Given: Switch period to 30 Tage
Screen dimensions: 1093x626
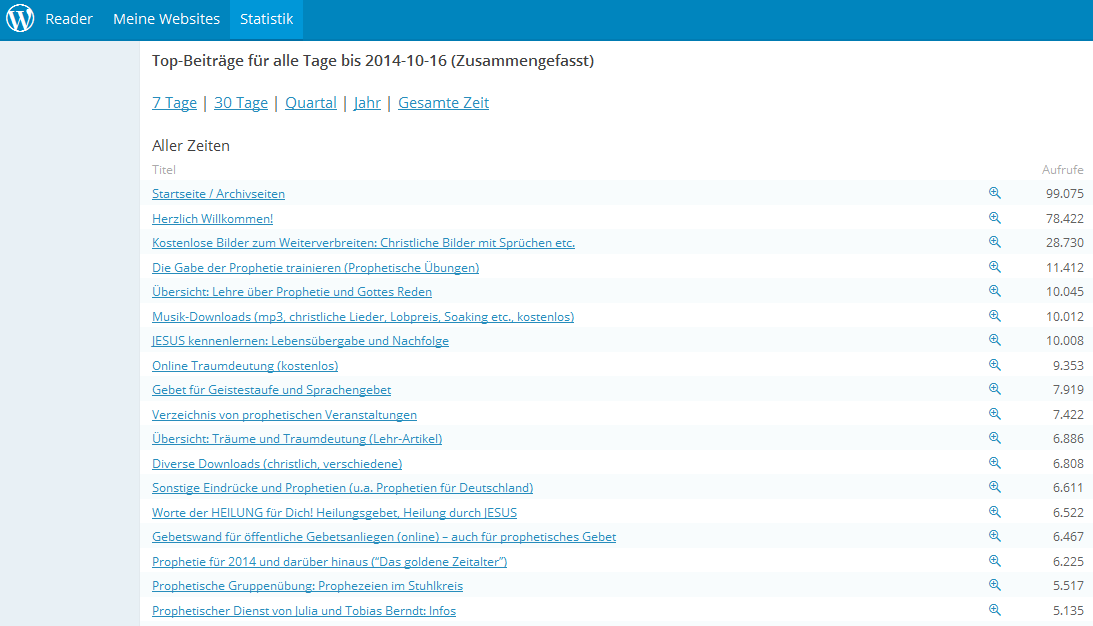Looking at the screenshot, I should [241, 103].
